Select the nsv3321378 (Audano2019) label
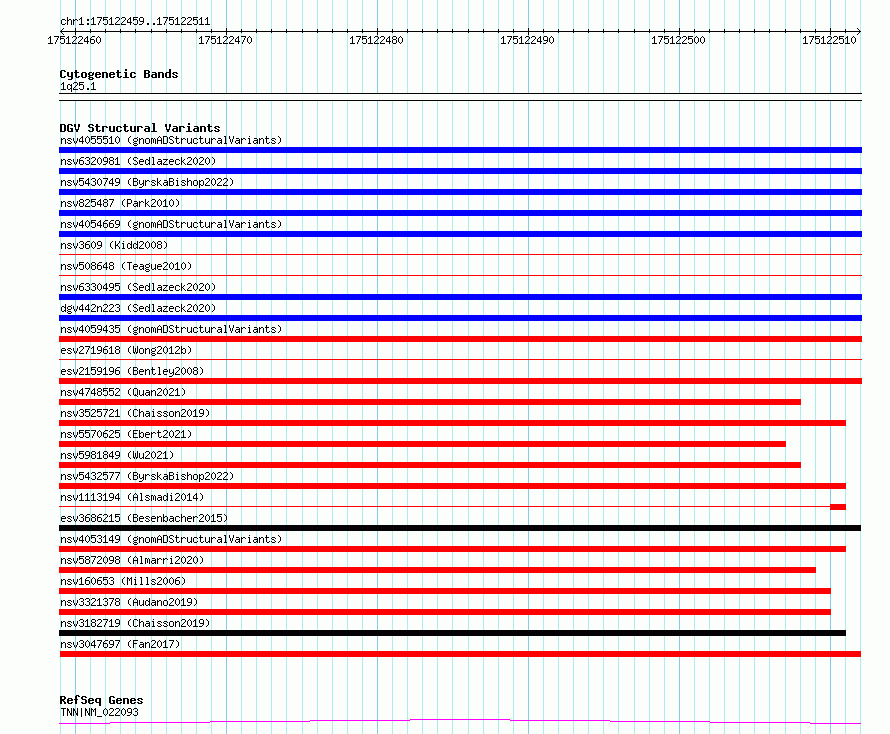This screenshot has height=734, width=890. (129, 602)
